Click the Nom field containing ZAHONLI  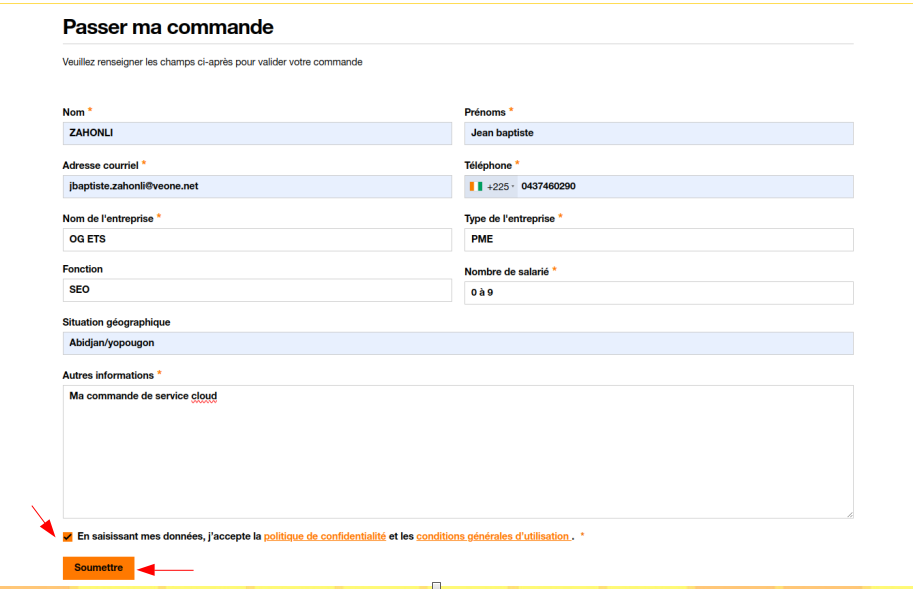257,134
